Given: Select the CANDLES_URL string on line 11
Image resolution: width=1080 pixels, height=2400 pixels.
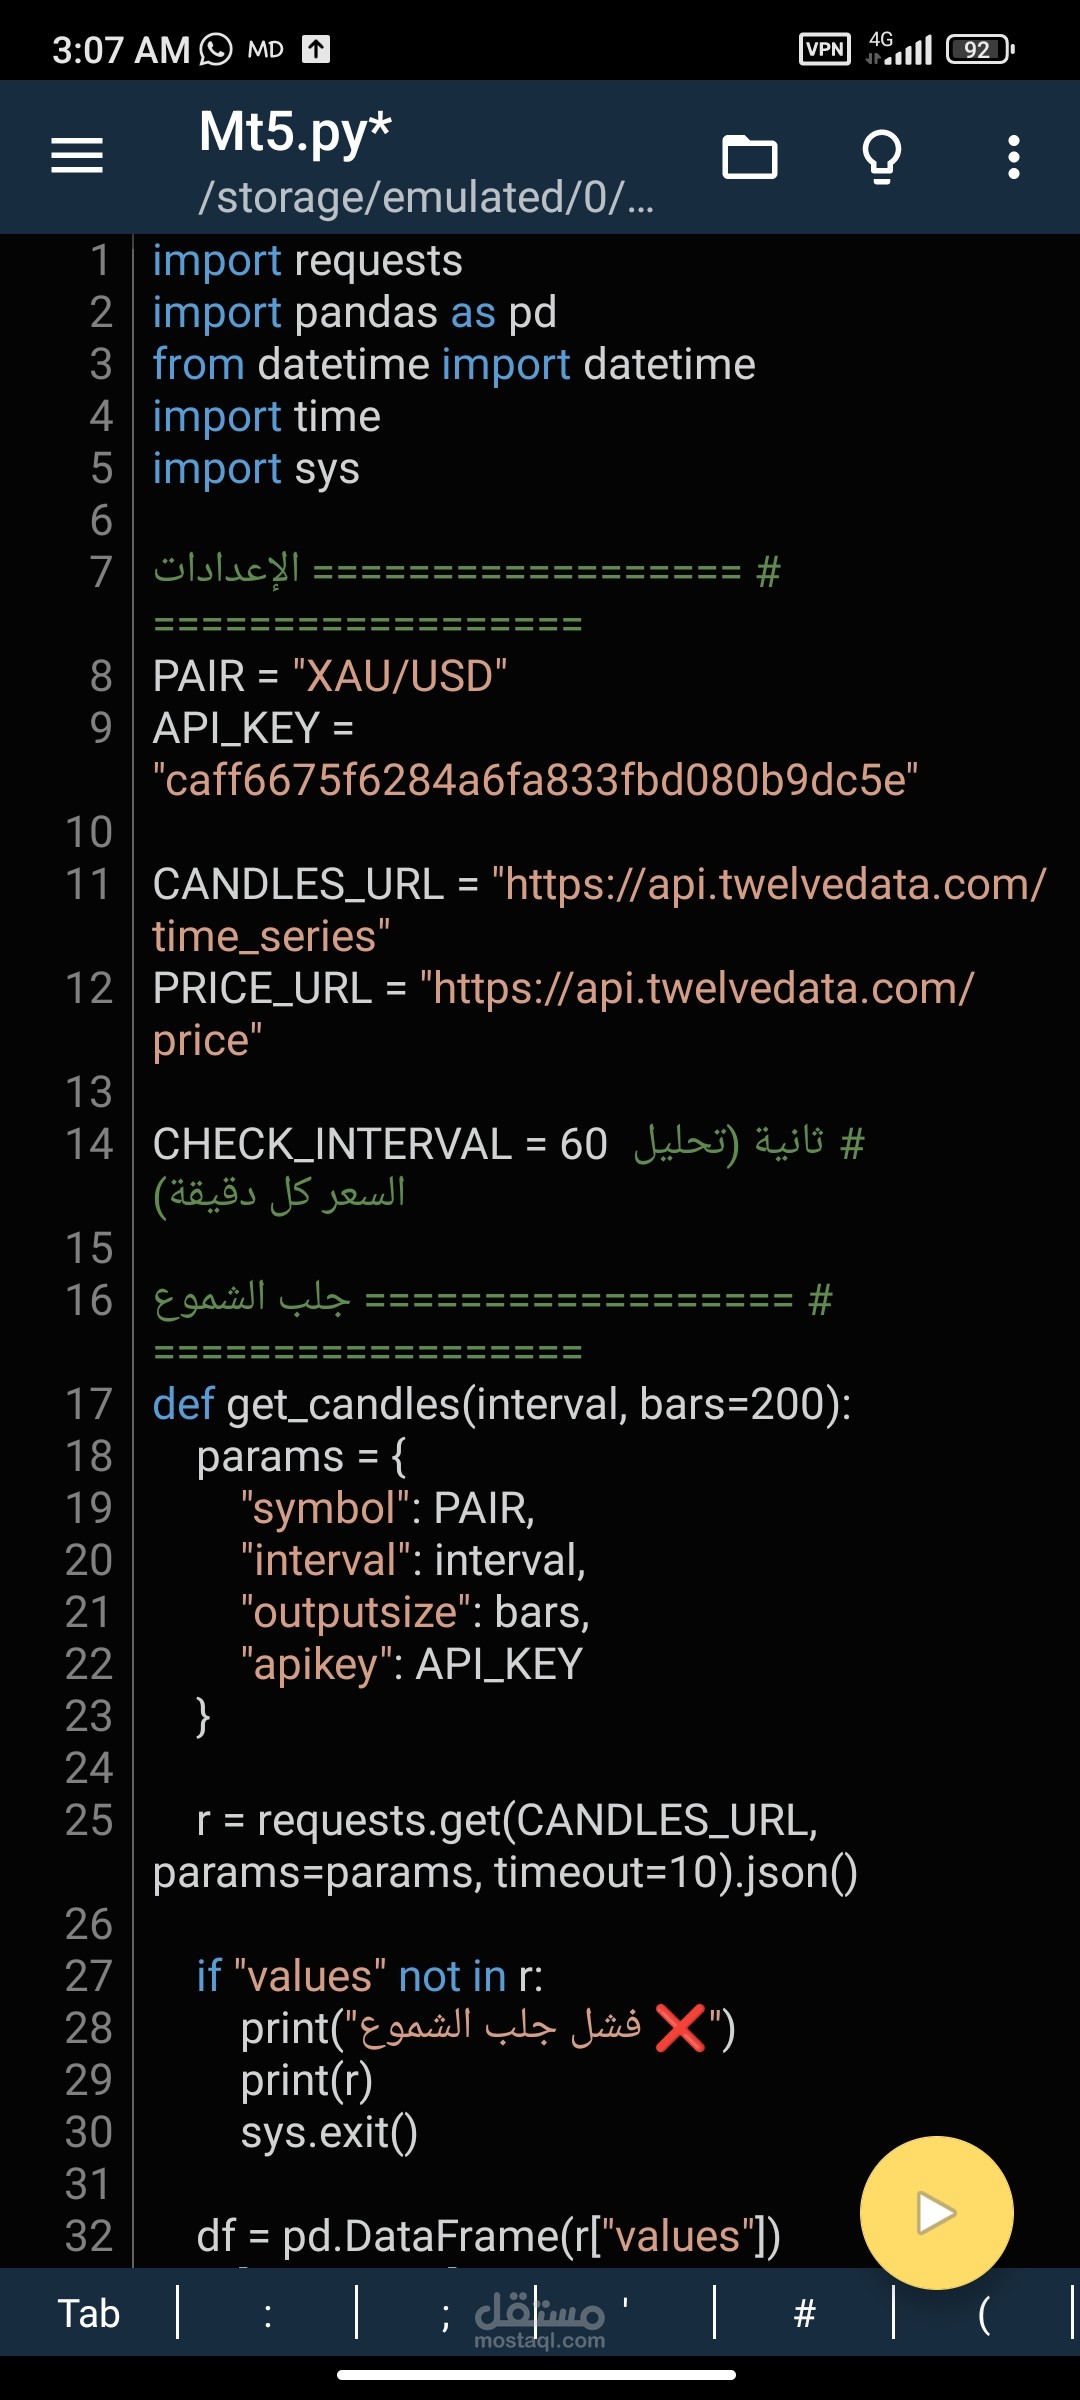Looking at the screenshot, I should click(x=770, y=882).
